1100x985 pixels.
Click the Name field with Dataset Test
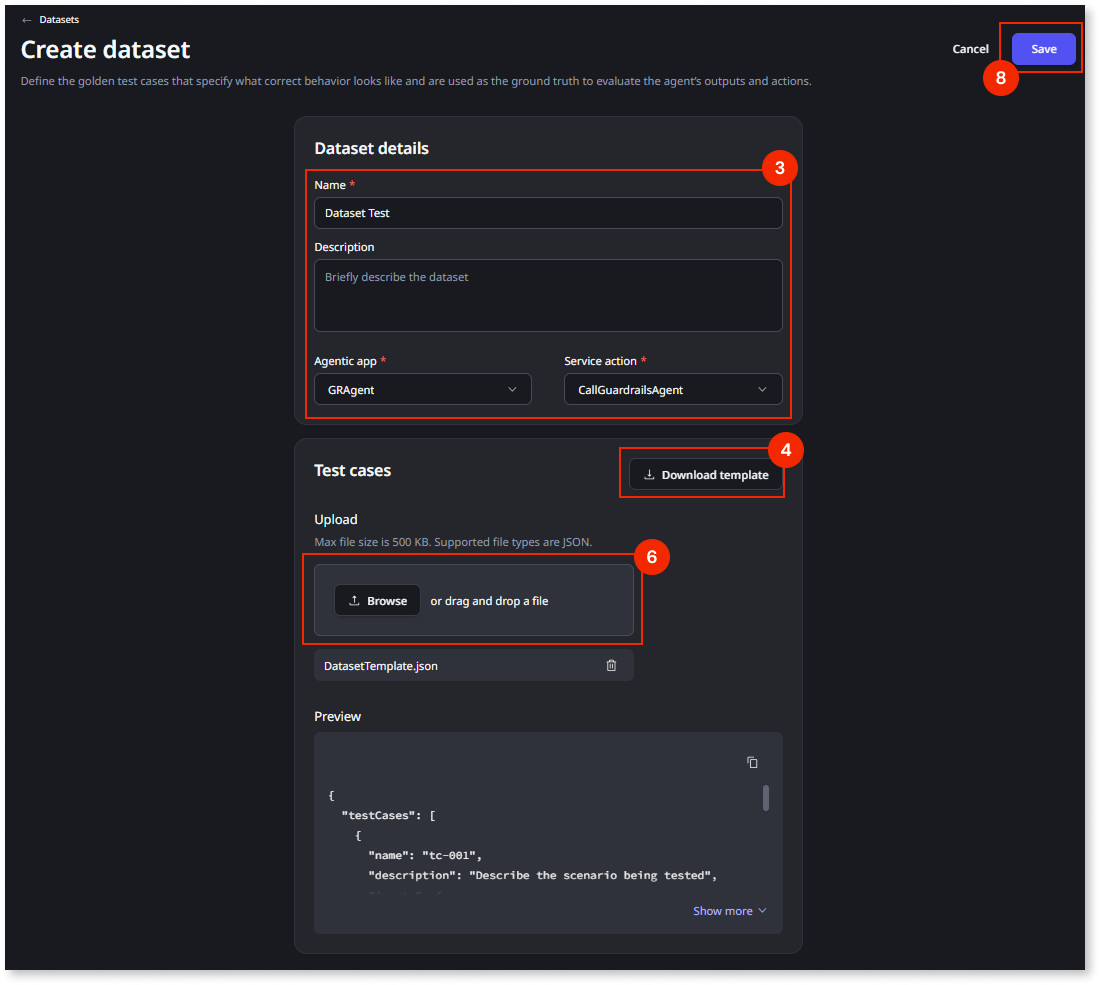548,213
